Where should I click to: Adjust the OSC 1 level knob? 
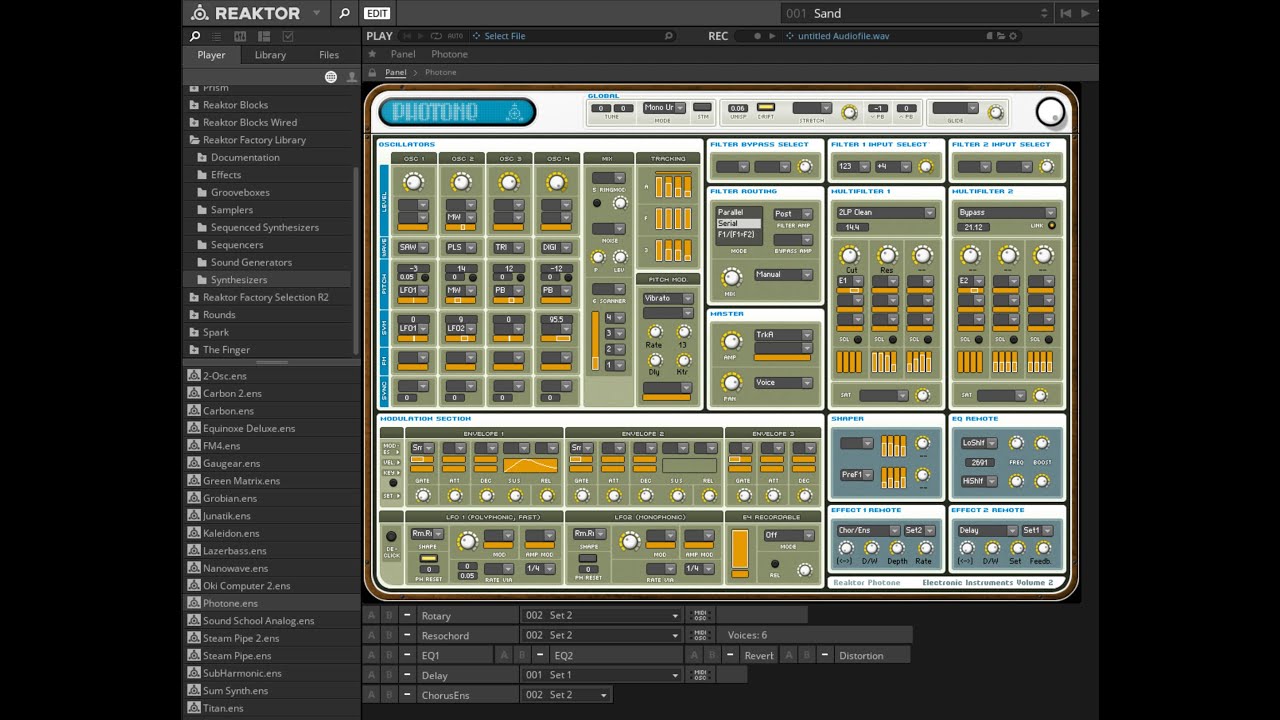coord(413,181)
